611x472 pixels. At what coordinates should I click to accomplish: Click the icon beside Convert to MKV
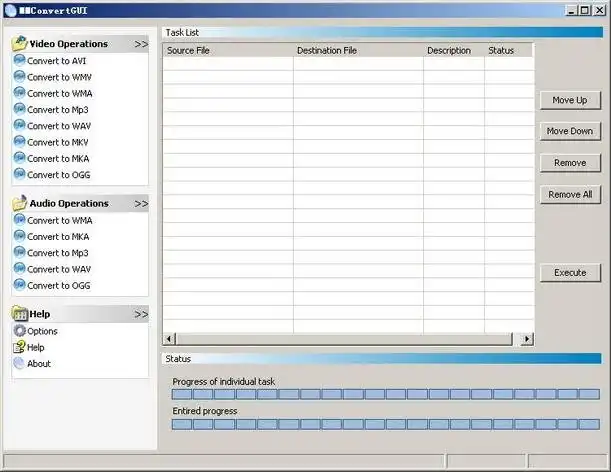click(x=19, y=141)
